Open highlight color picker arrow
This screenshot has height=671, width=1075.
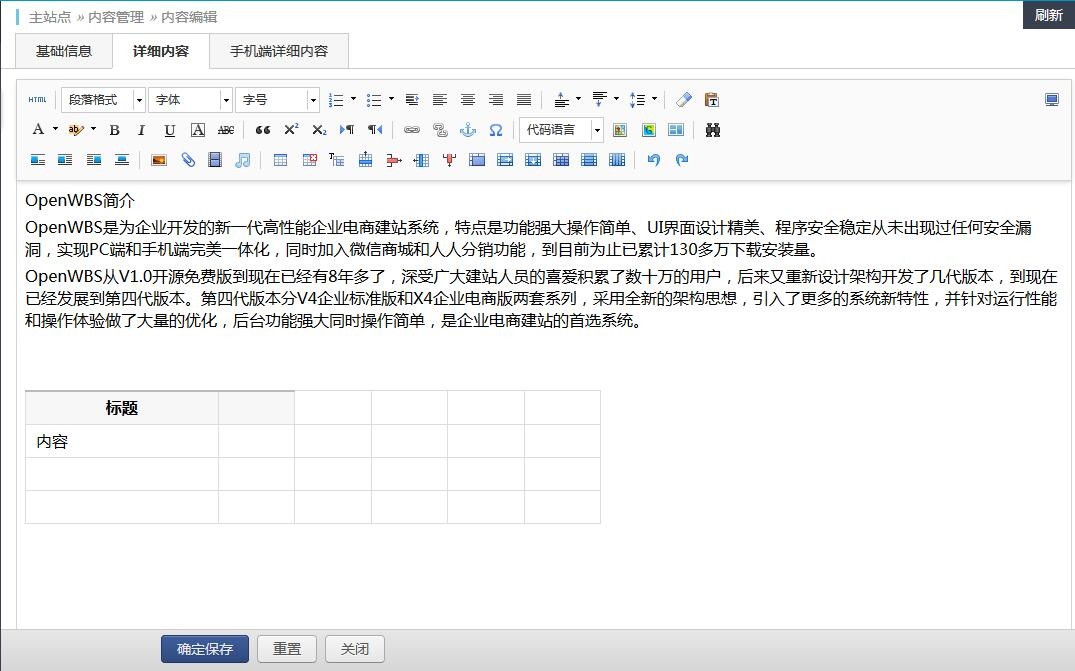click(94, 129)
